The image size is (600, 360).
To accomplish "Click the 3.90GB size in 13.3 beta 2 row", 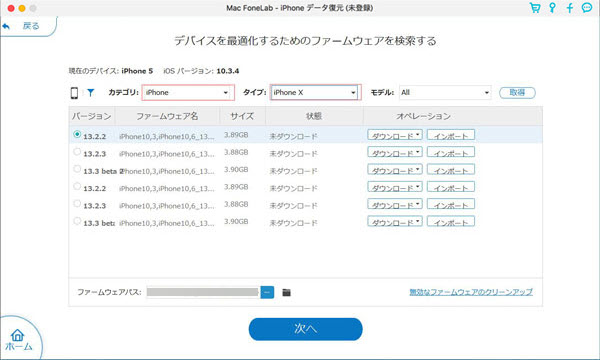I will 236,169.
